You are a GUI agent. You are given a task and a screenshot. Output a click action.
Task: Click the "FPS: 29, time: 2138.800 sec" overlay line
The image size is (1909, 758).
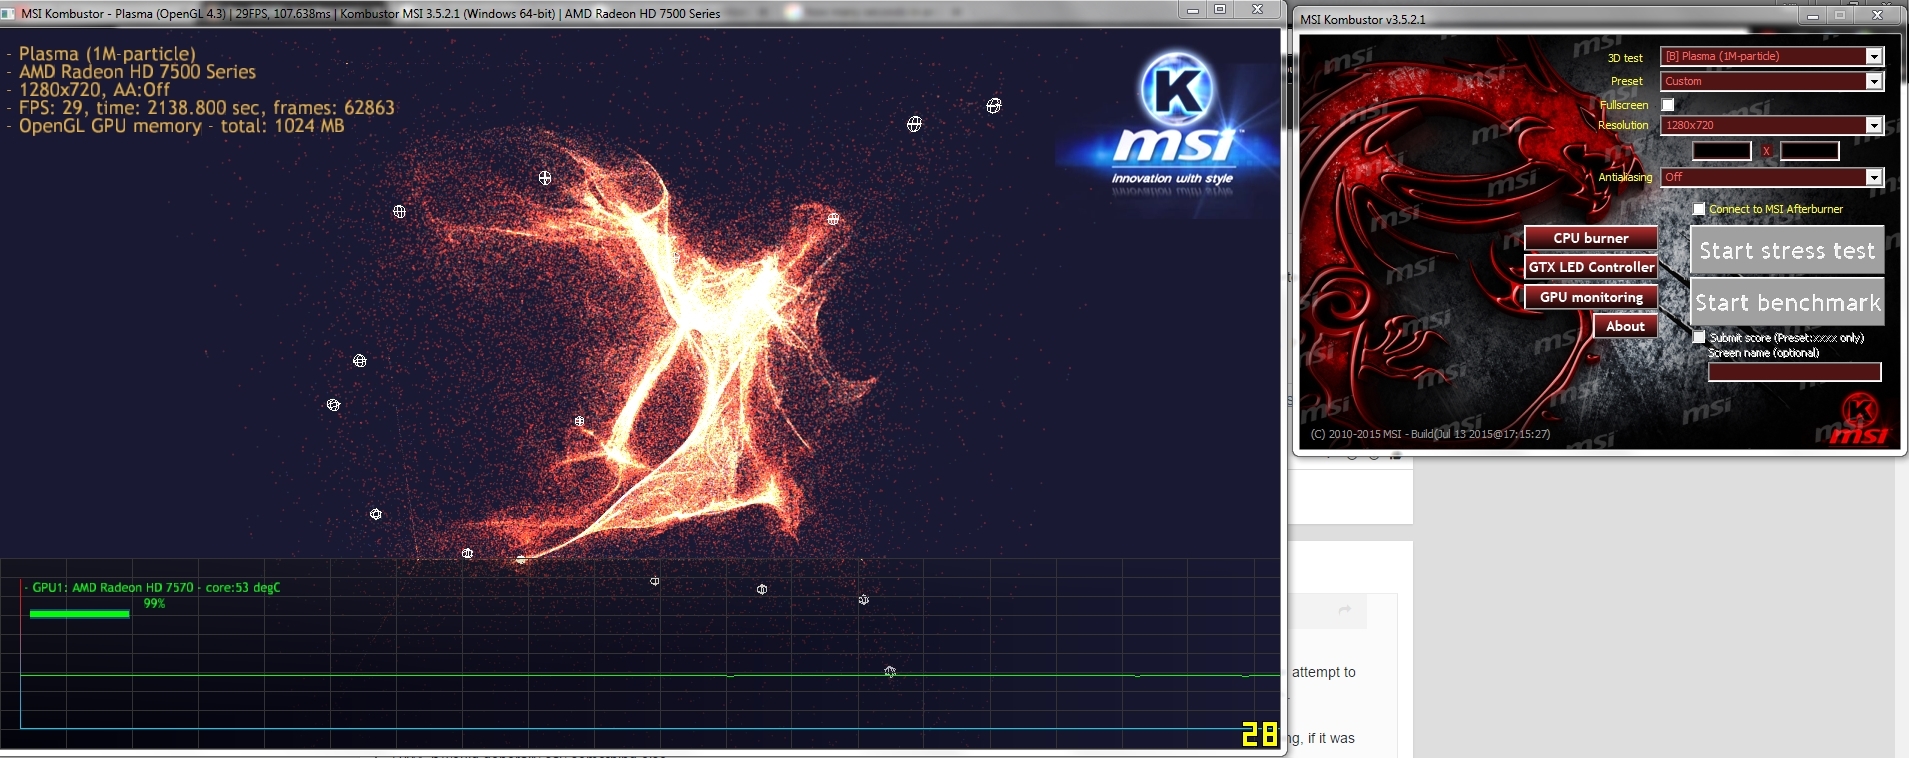tap(206, 108)
